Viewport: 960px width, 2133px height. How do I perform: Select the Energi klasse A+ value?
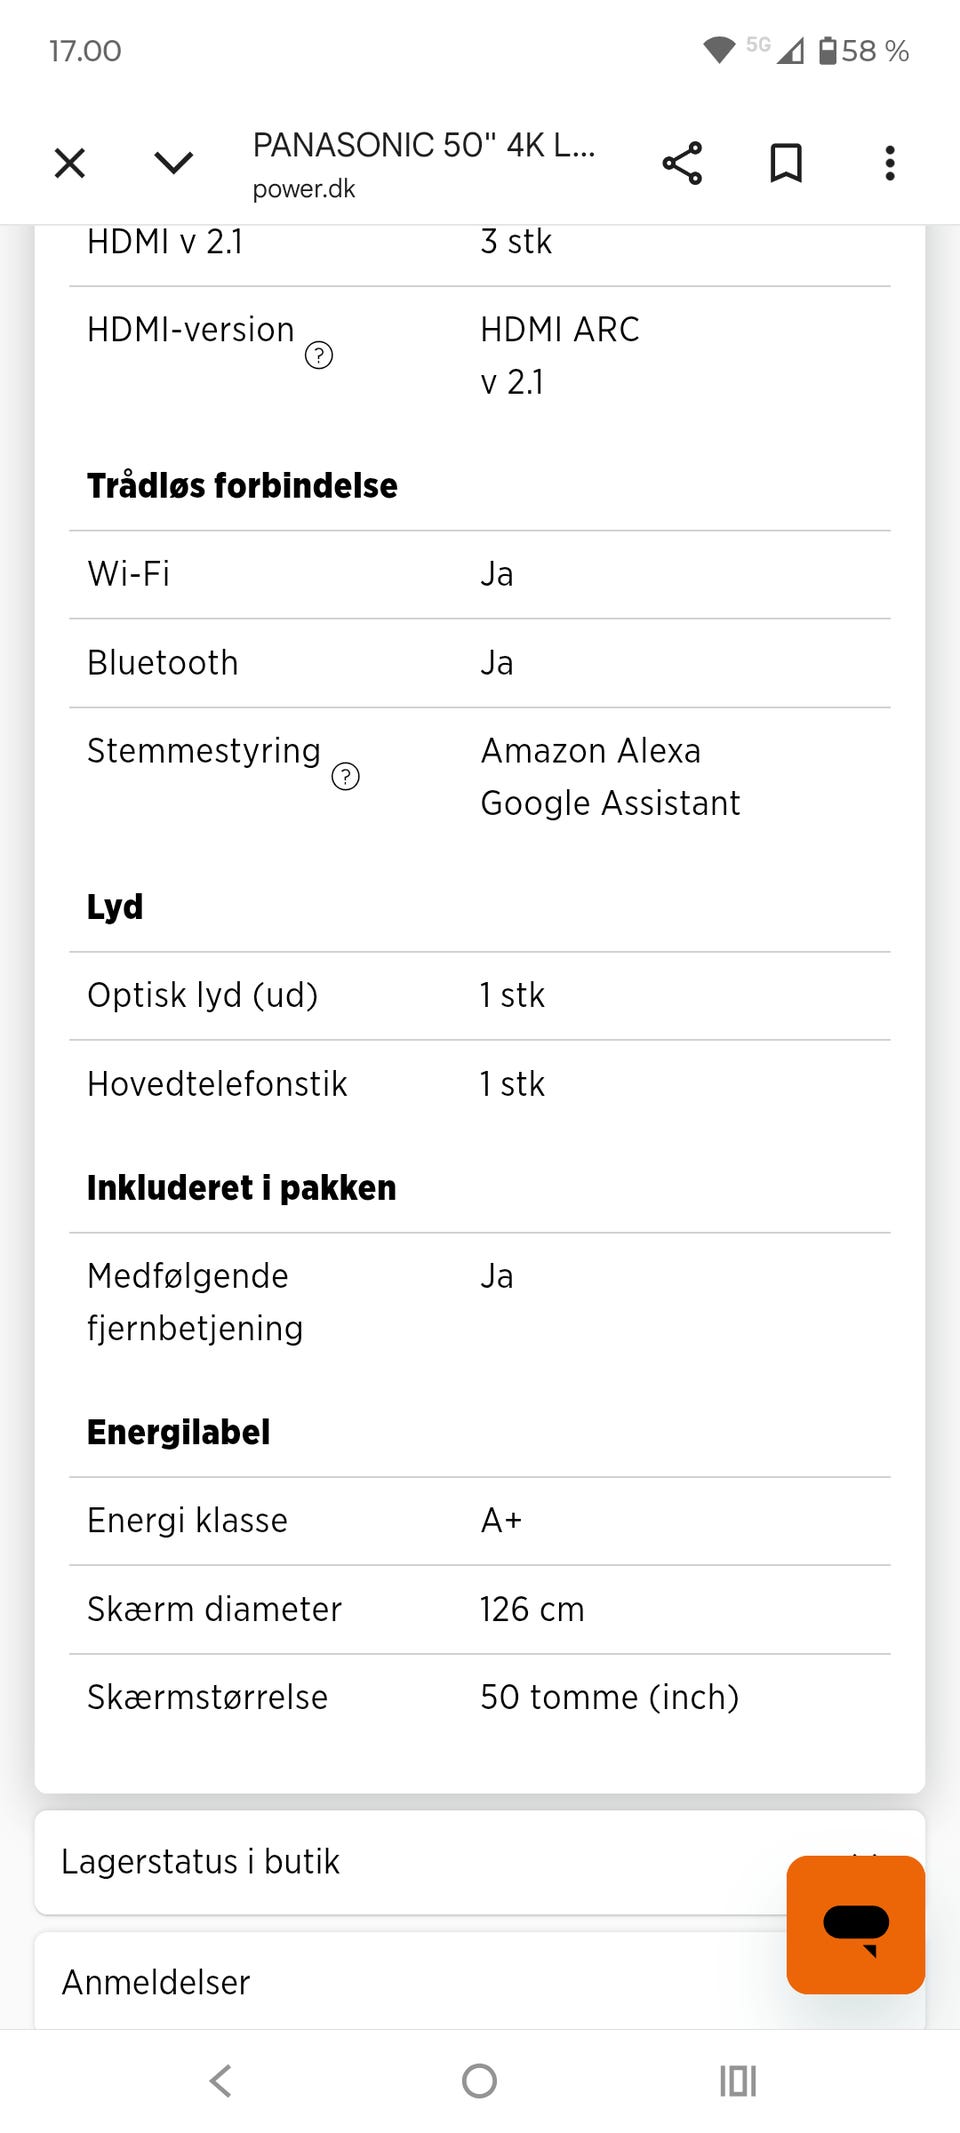click(501, 1521)
